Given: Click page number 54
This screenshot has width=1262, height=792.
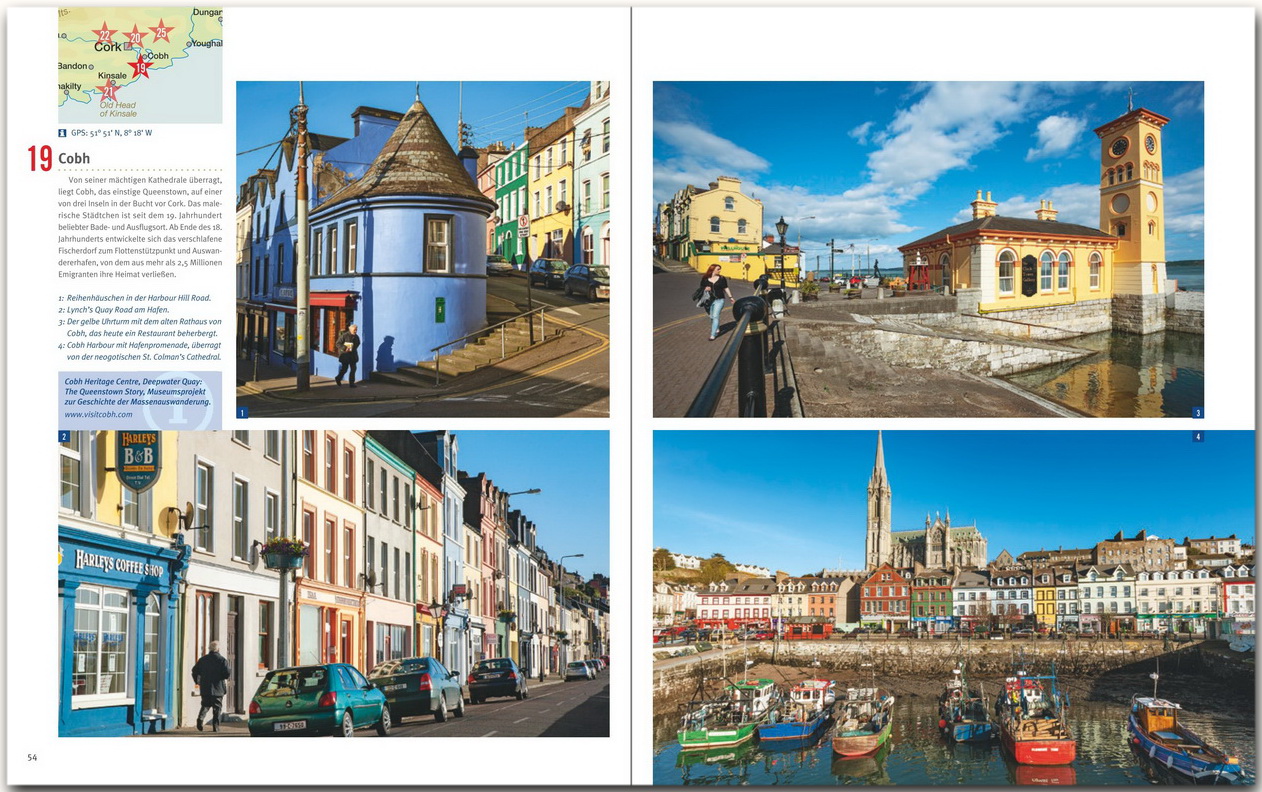Looking at the screenshot, I should click(32, 758).
